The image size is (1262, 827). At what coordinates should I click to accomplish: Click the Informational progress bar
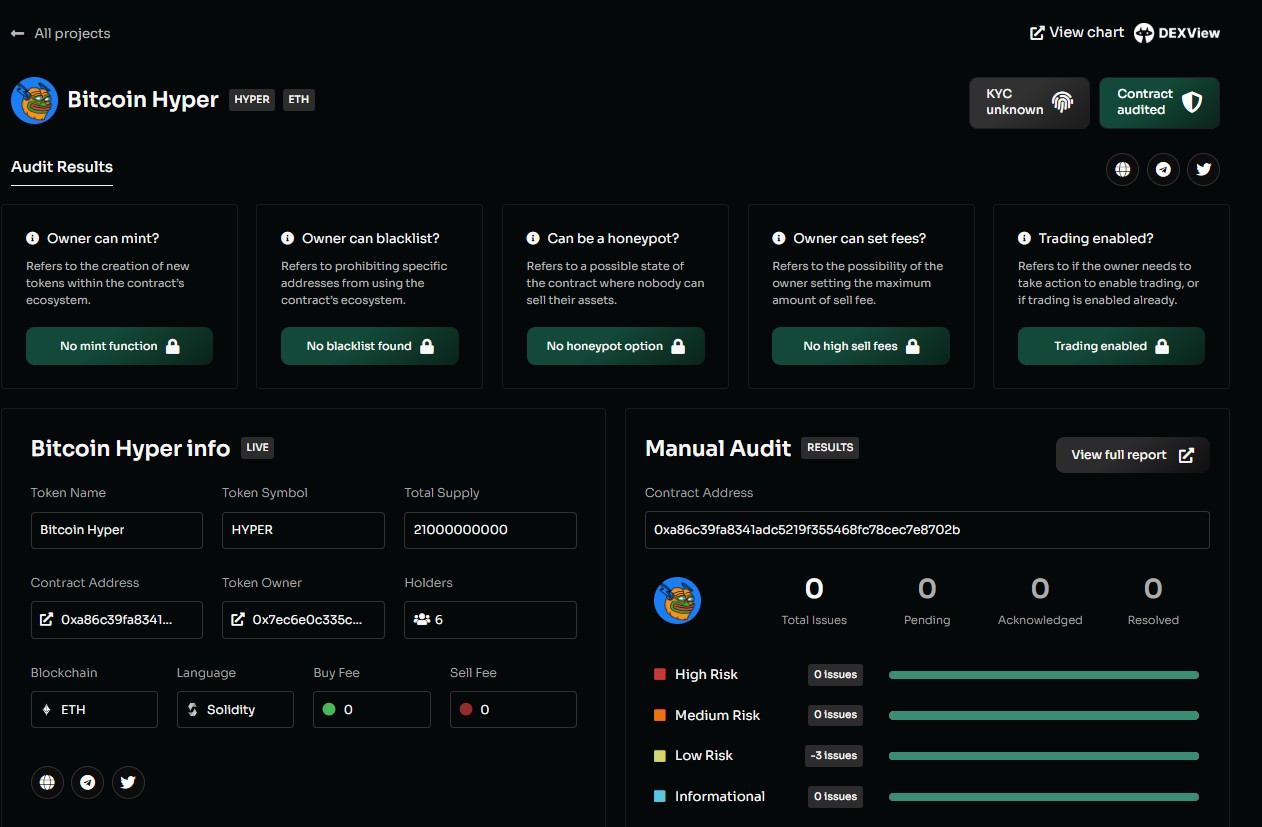pos(1043,797)
